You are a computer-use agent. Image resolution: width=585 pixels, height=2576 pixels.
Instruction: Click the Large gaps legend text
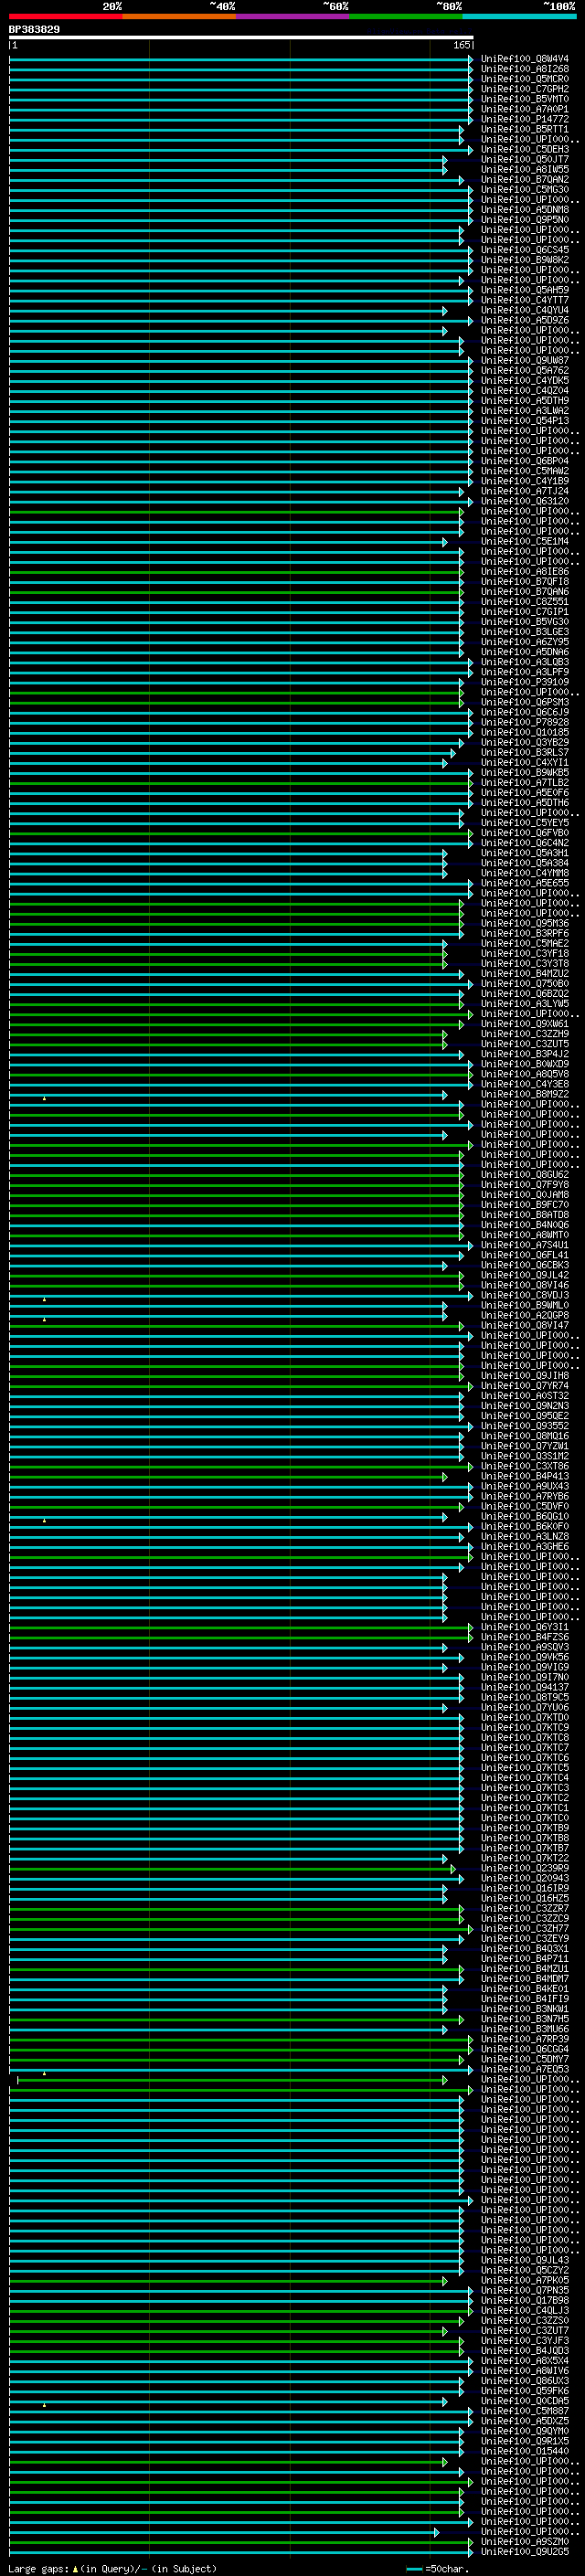(x=38, y=2569)
